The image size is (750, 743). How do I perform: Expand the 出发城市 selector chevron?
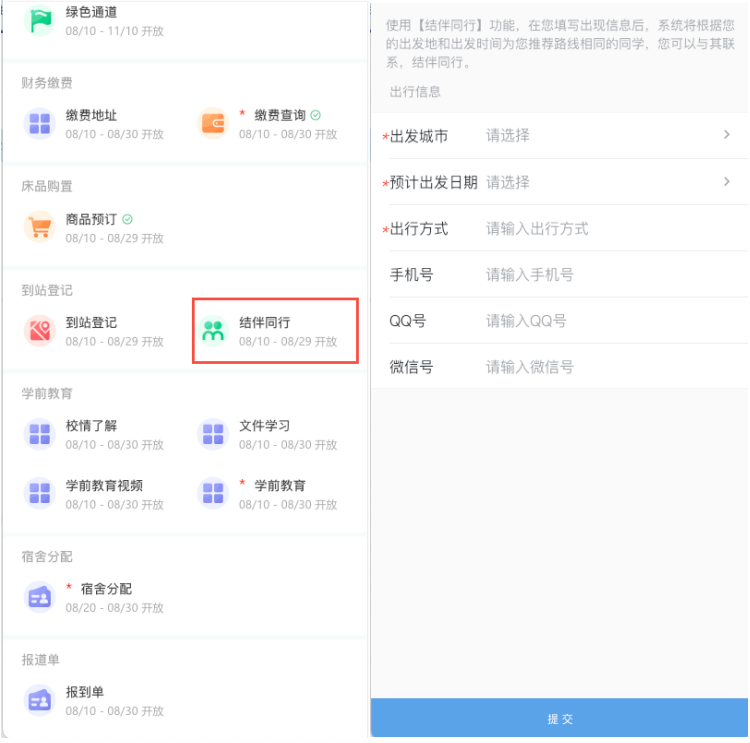point(727,135)
